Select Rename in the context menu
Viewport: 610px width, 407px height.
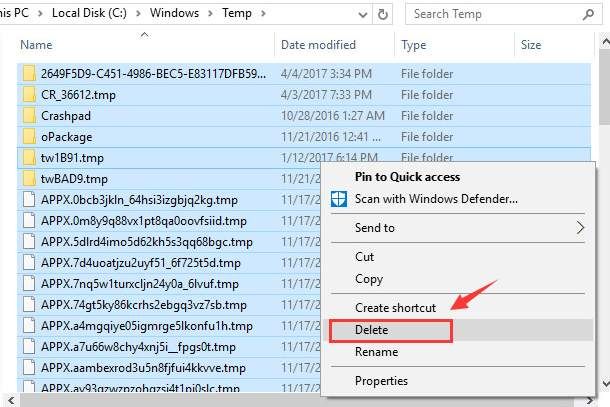coord(376,352)
